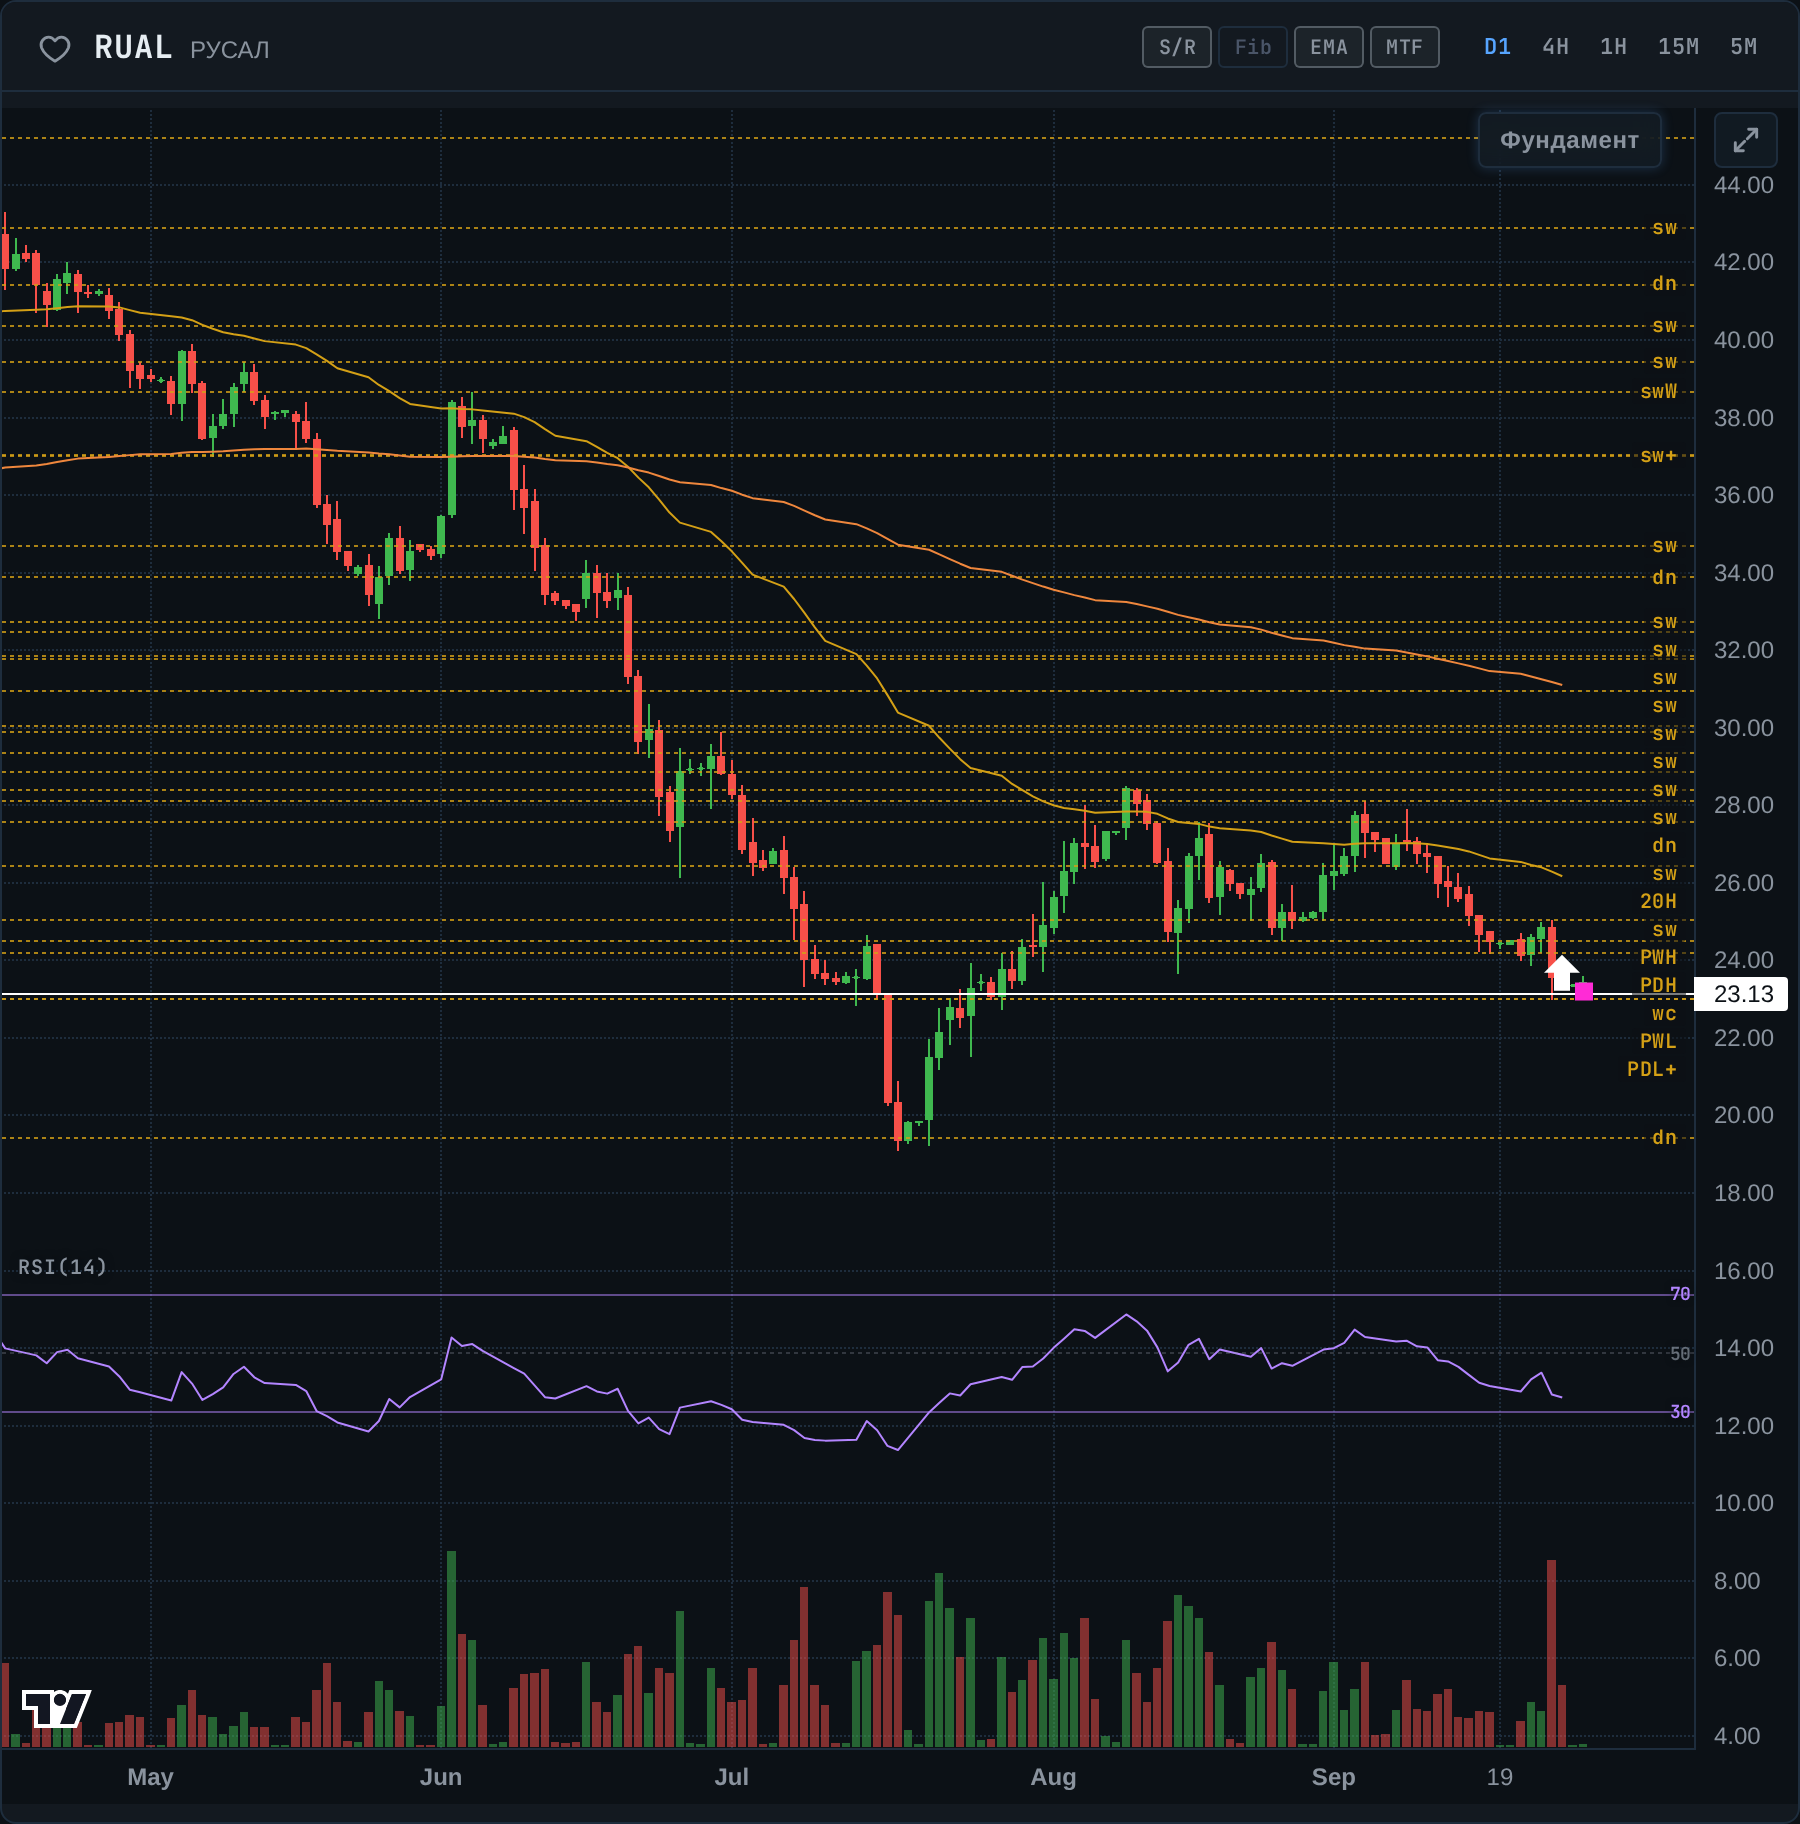Click the 44.00 price axis label
The image size is (1800, 1824).
point(1743,185)
